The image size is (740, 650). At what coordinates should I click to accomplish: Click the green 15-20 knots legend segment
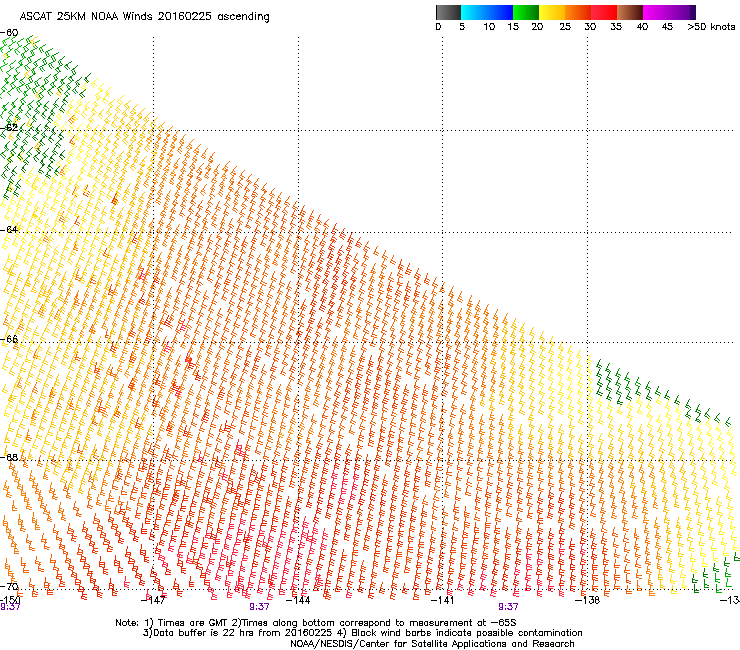click(x=526, y=12)
